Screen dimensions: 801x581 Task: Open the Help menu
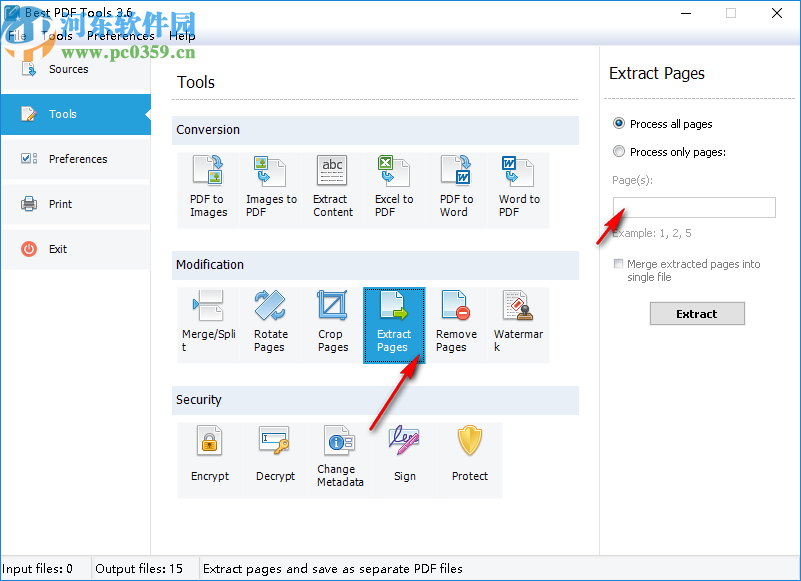(182, 35)
